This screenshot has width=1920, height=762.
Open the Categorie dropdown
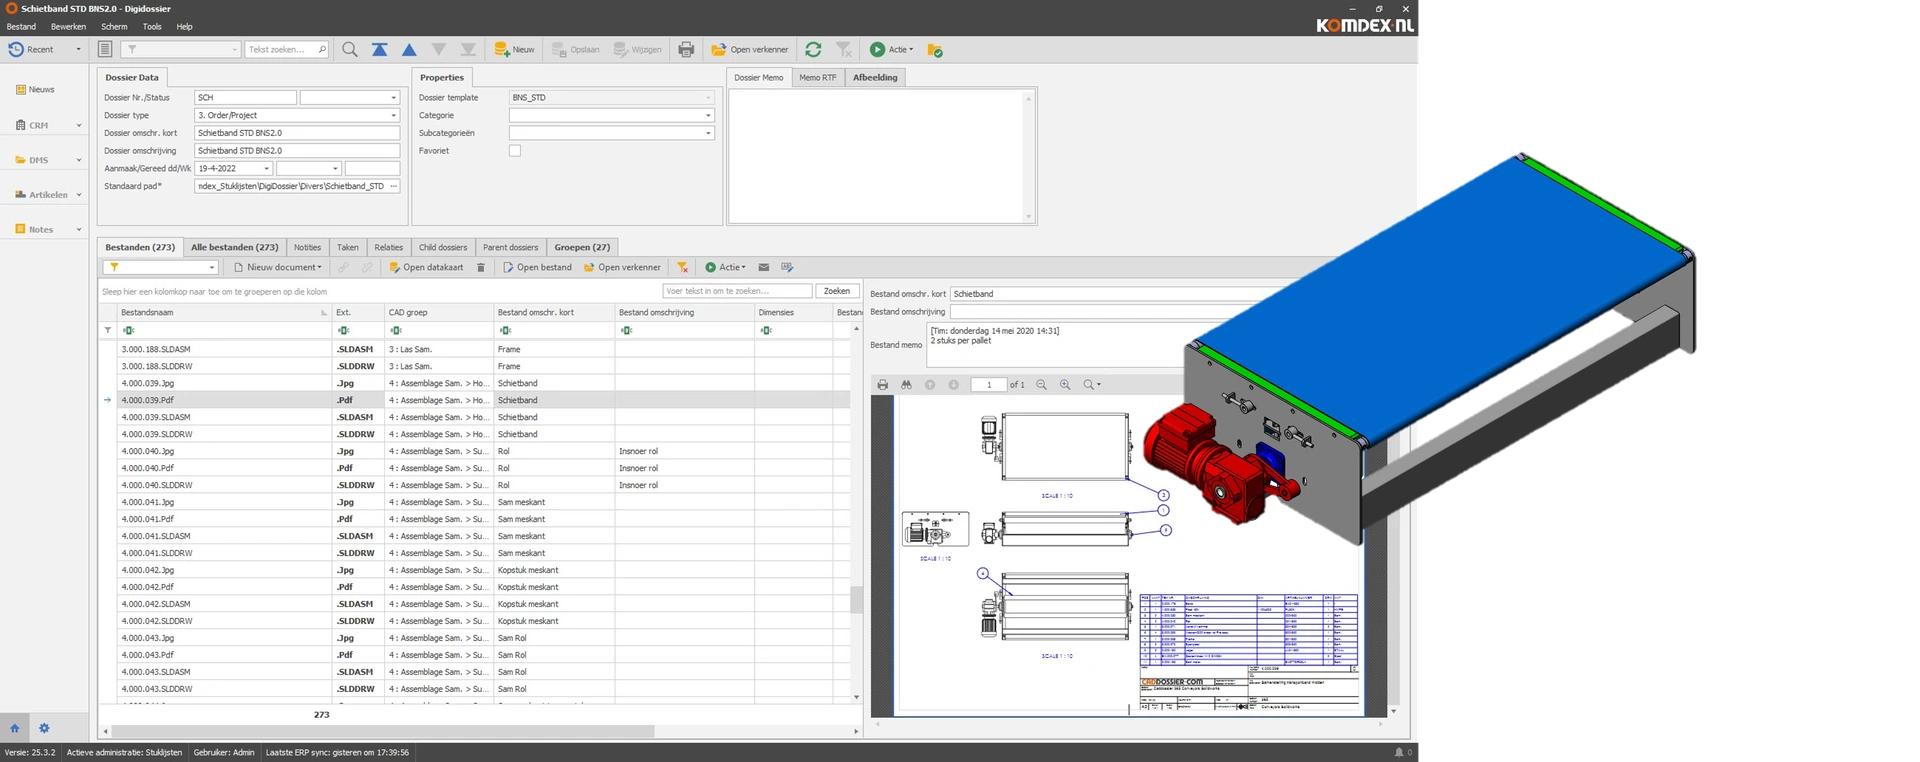[x=708, y=116]
